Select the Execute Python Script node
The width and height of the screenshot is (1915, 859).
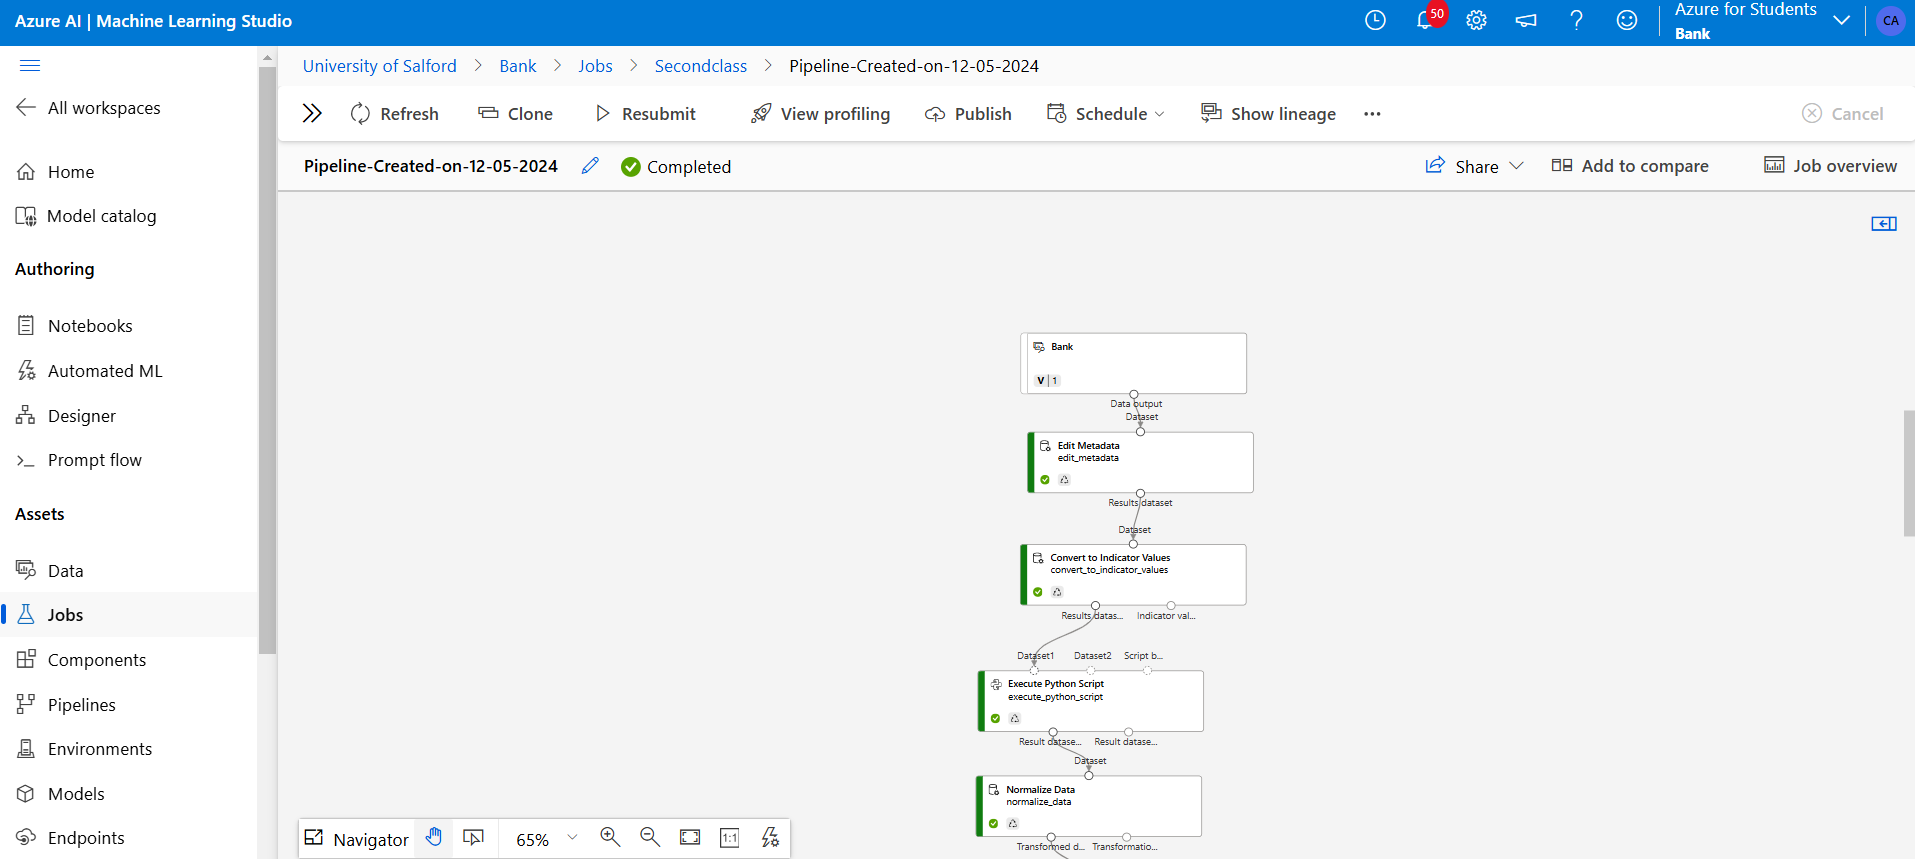coord(1091,701)
